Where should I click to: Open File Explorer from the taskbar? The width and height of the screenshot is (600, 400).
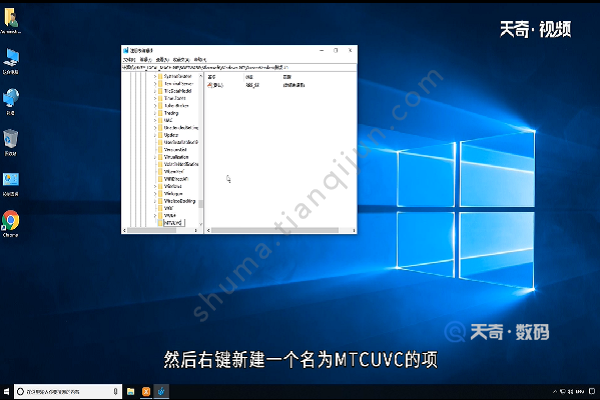click(131, 391)
